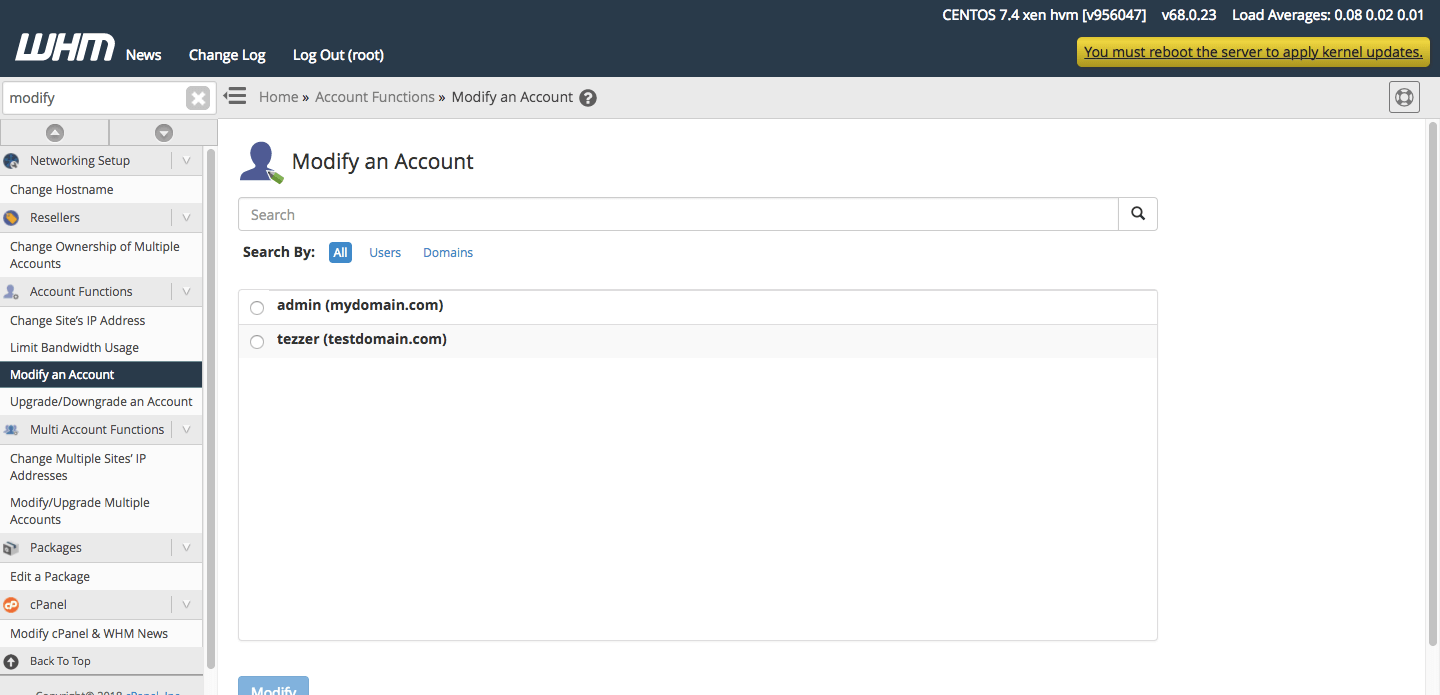Open News in the top bar
This screenshot has width=1440, height=695.
click(x=143, y=55)
